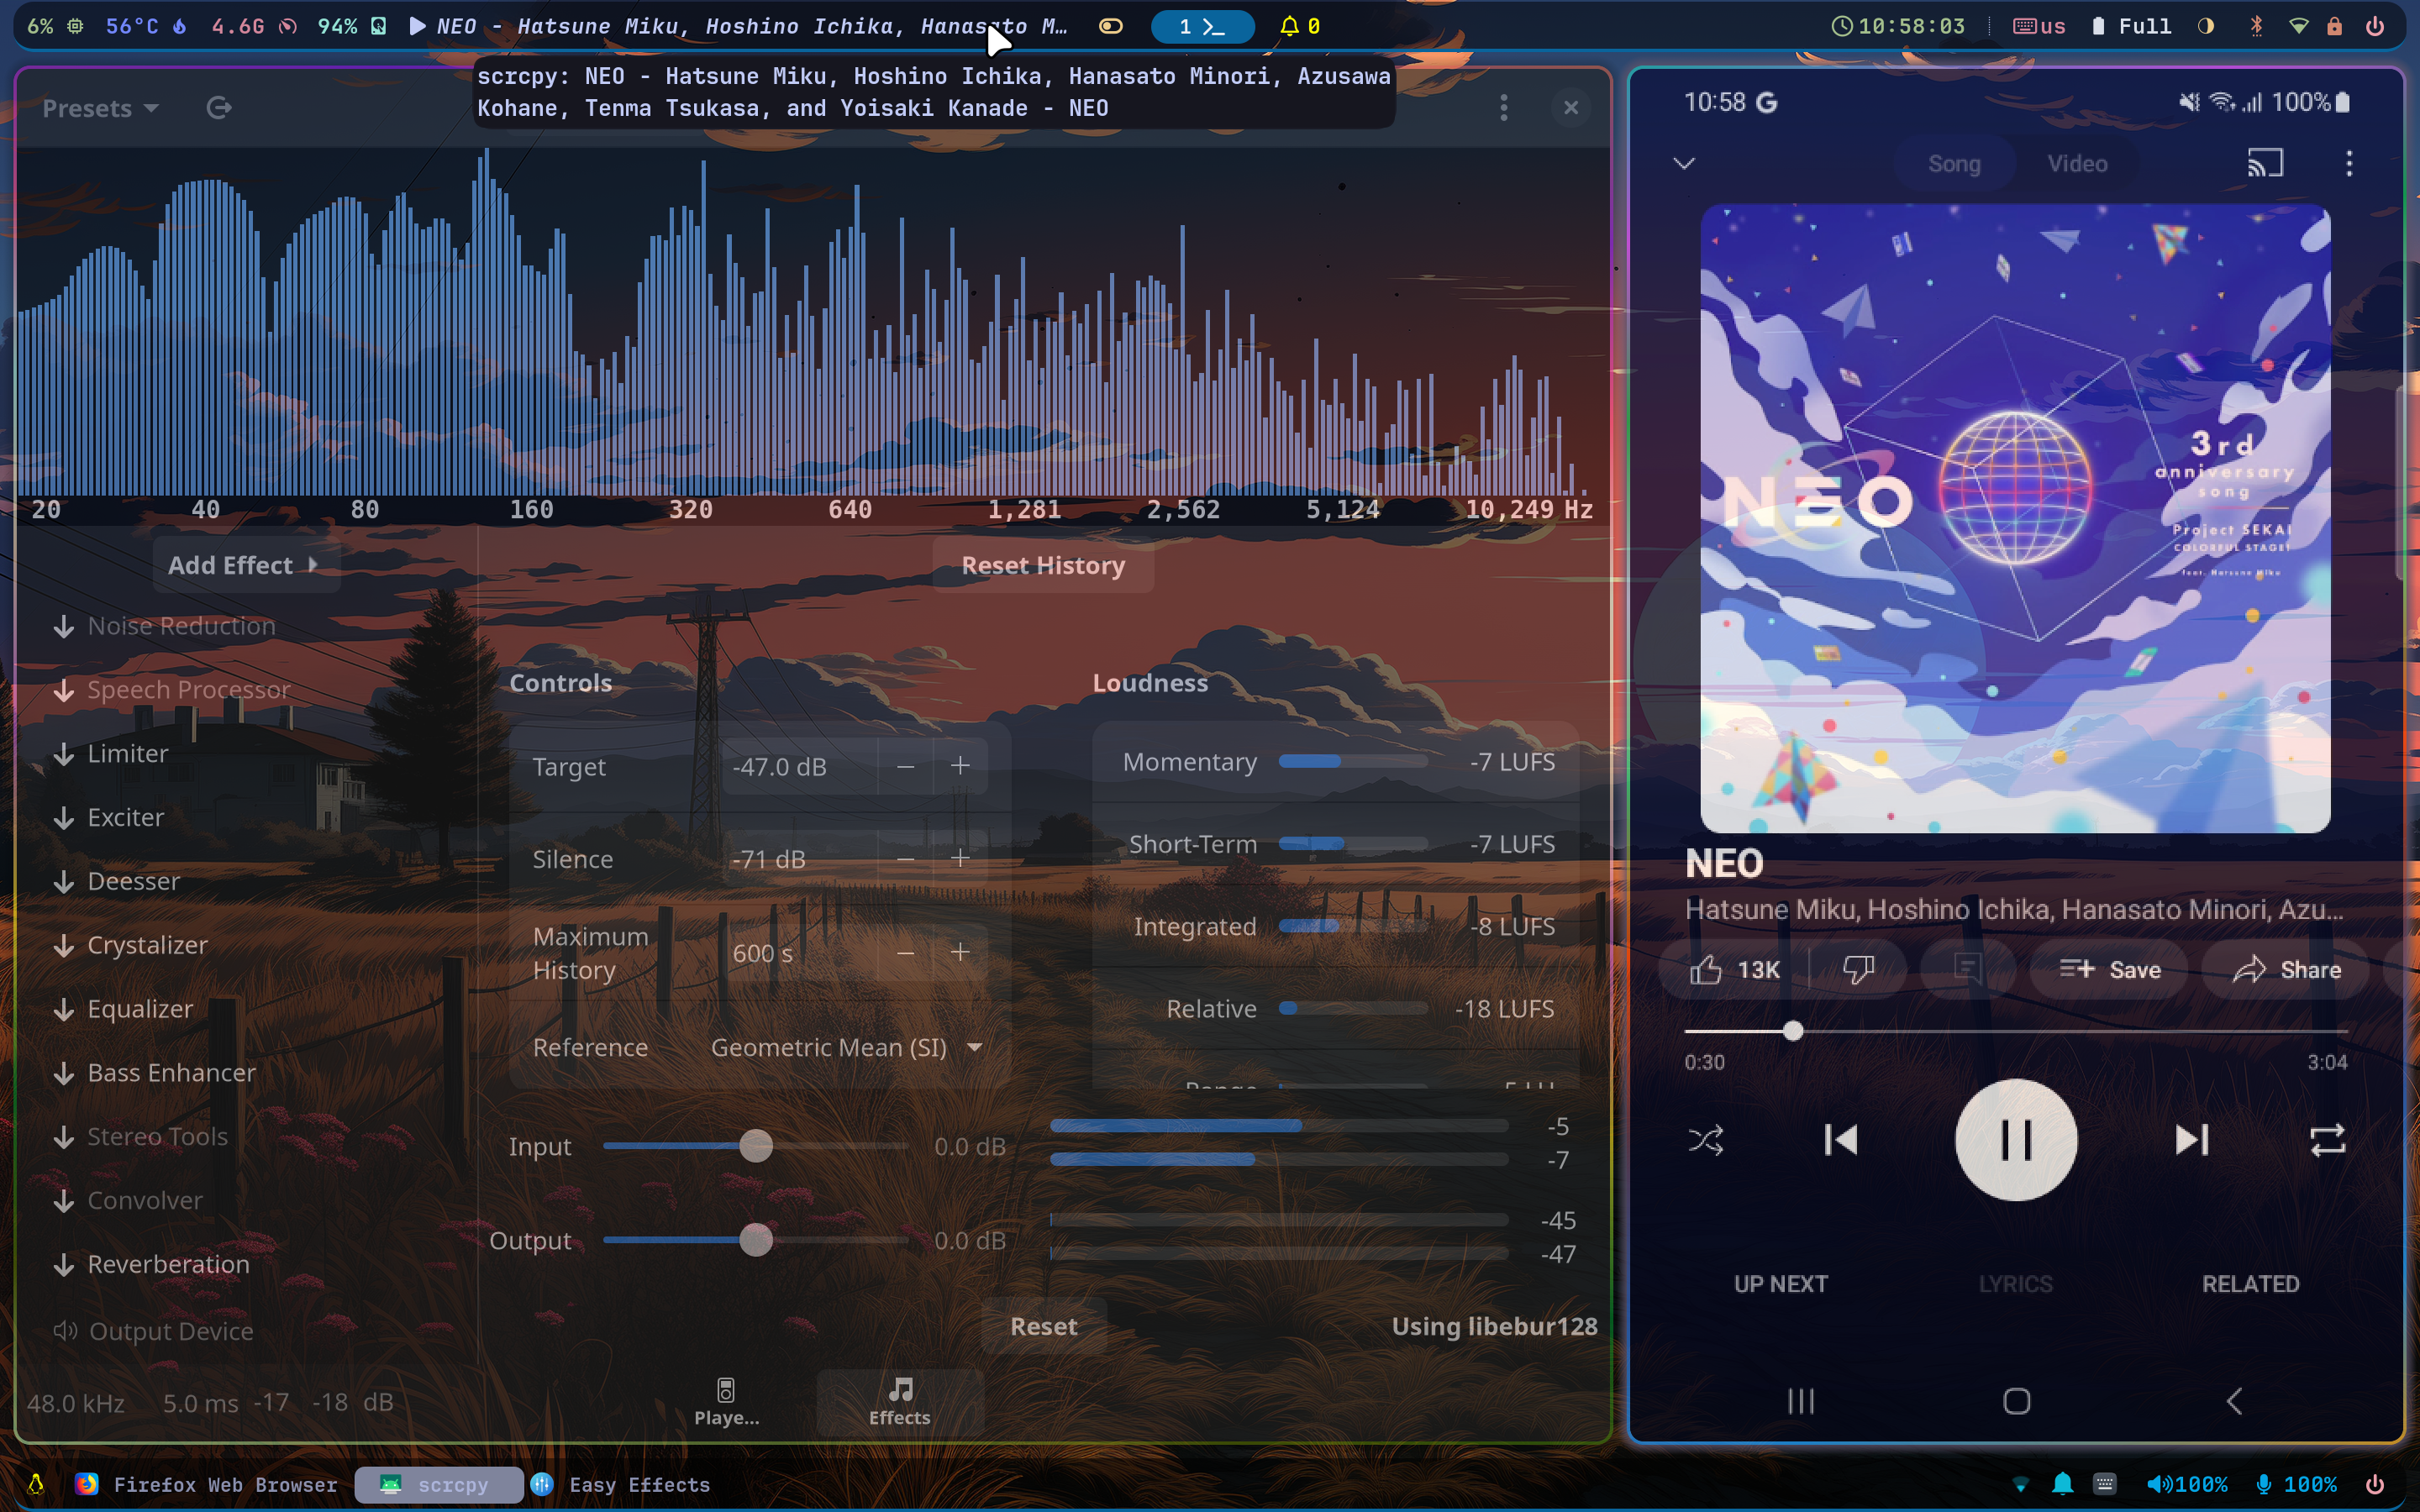Click the comments icon button
Image resolution: width=2420 pixels, height=1512 pixels.
(1967, 970)
